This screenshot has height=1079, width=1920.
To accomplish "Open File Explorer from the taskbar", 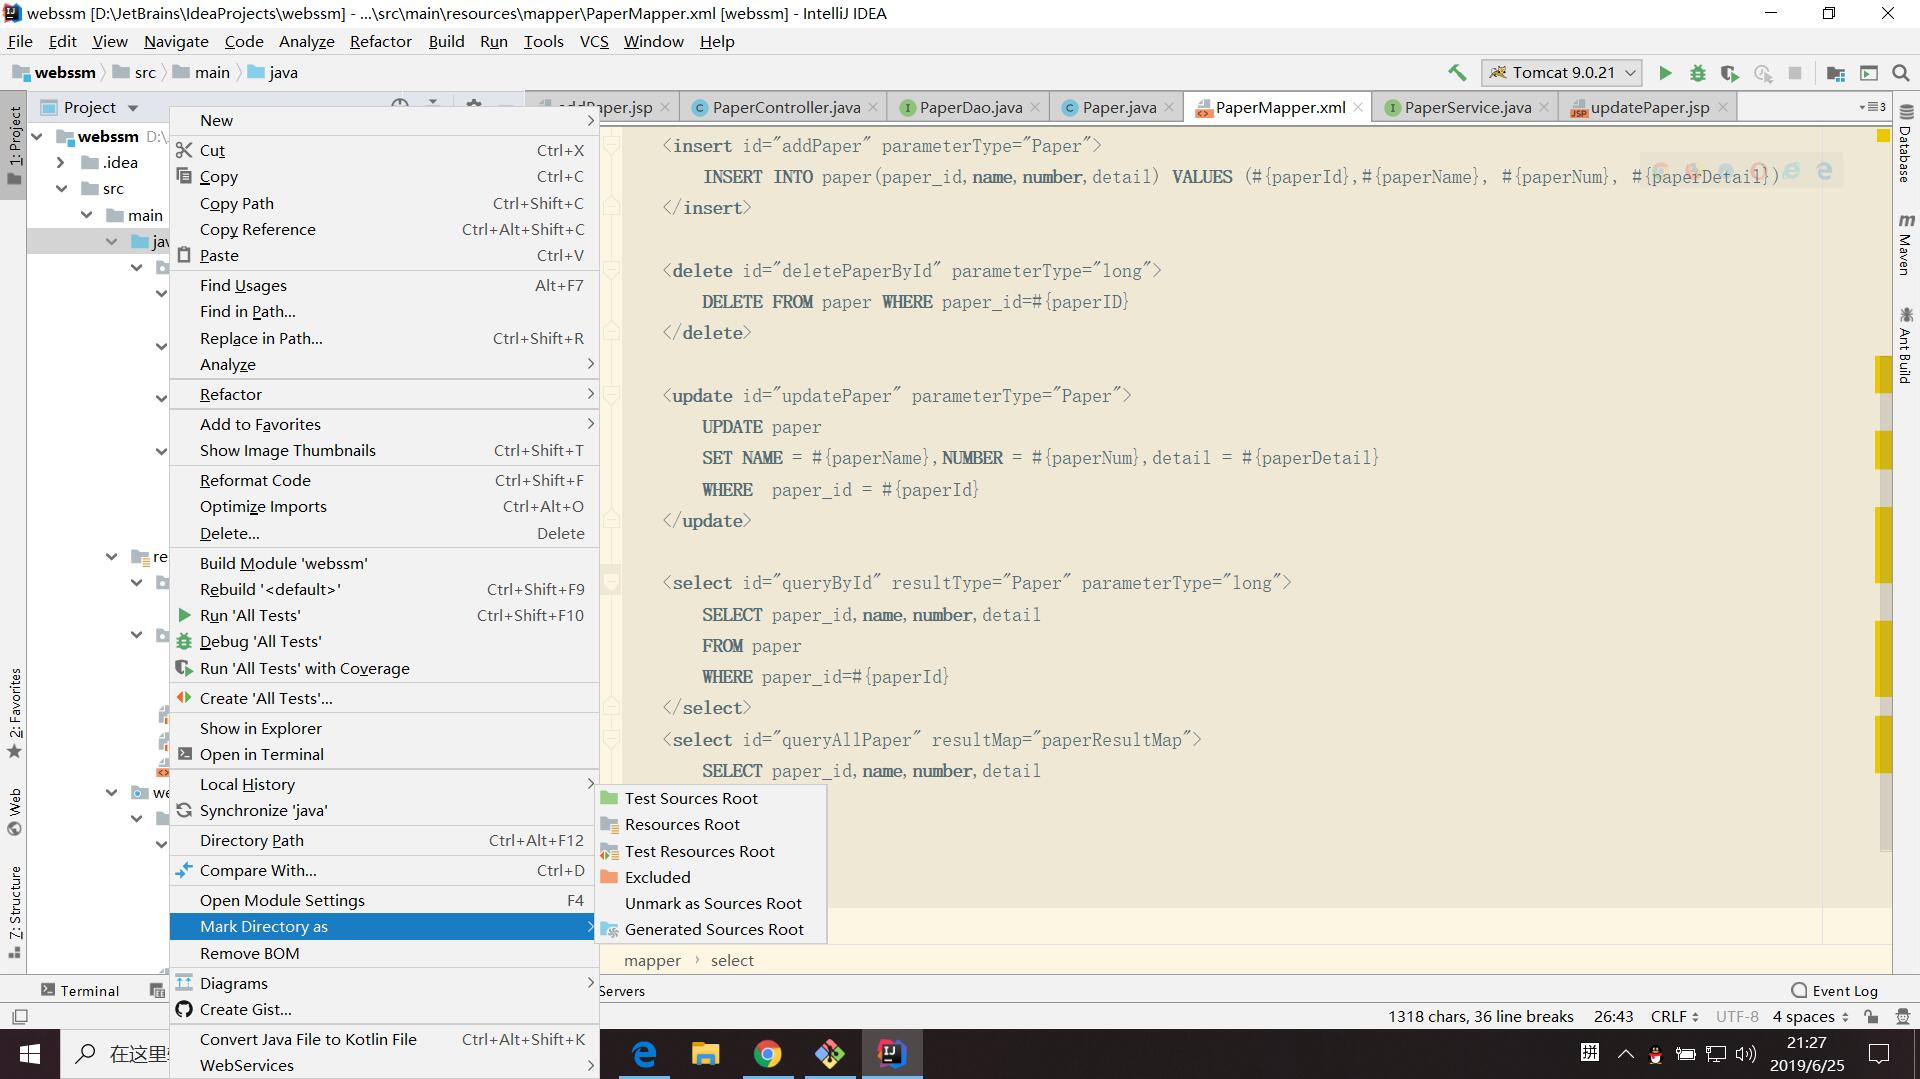I will [706, 1054].
